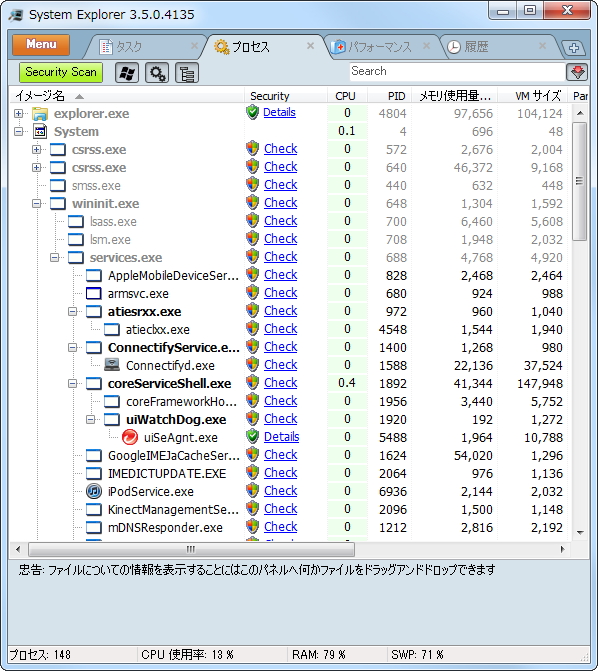
Task: Click the Windows system processes toolbar icon
Action: click(x=127, y=73)
